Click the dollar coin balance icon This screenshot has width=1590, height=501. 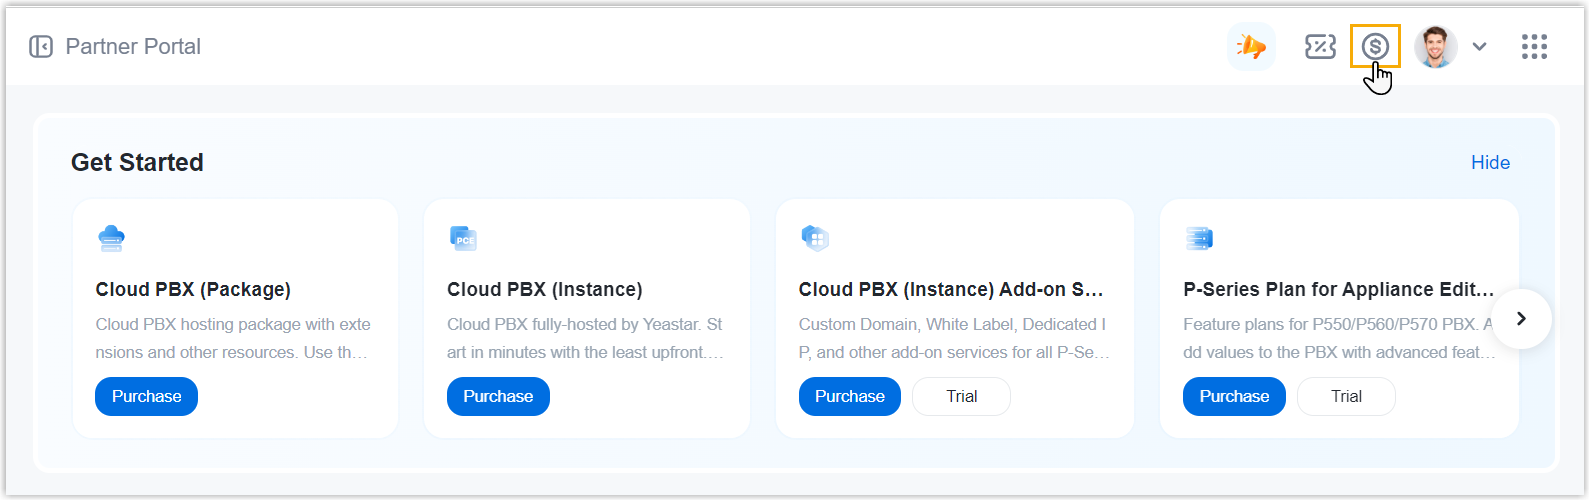1375,46
